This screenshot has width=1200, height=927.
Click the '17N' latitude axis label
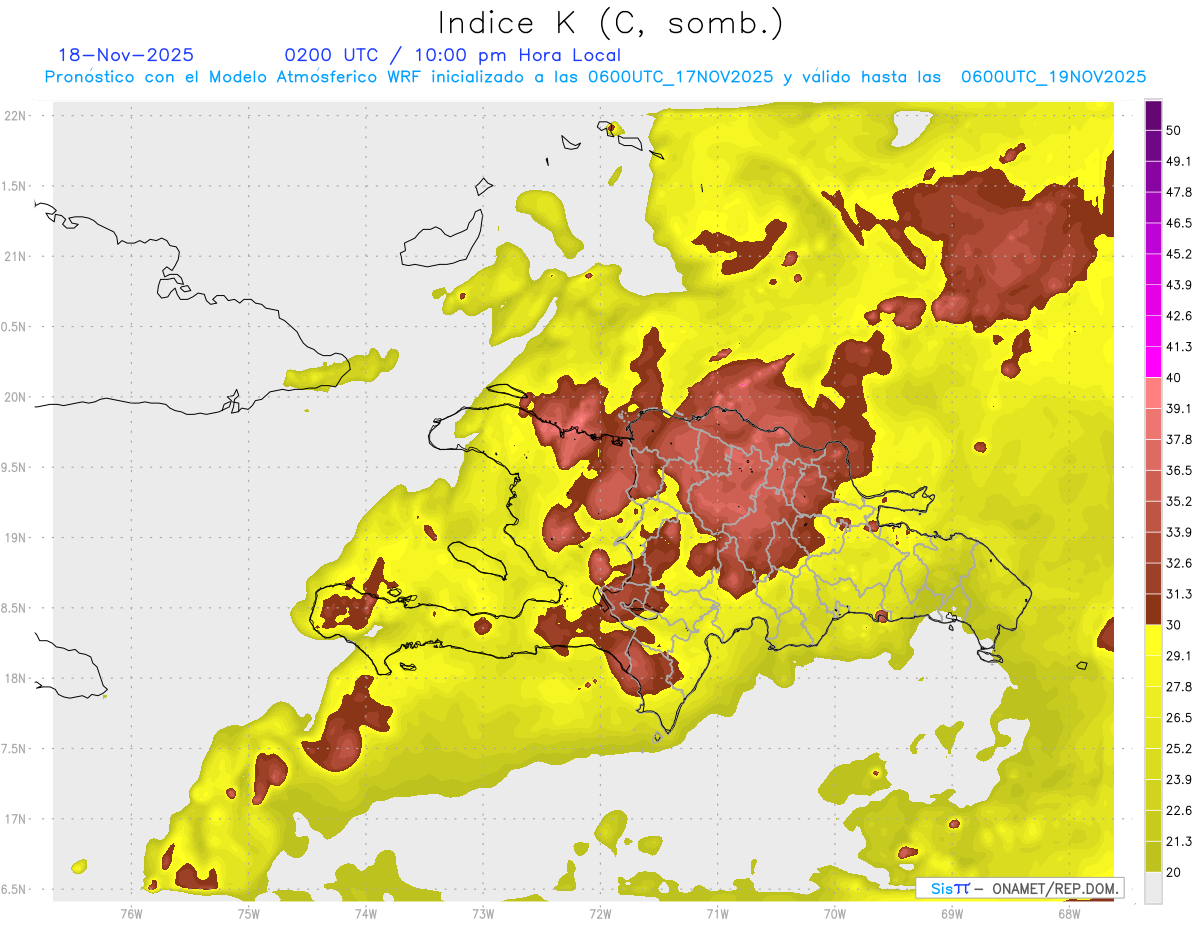[x=17, y=819]
